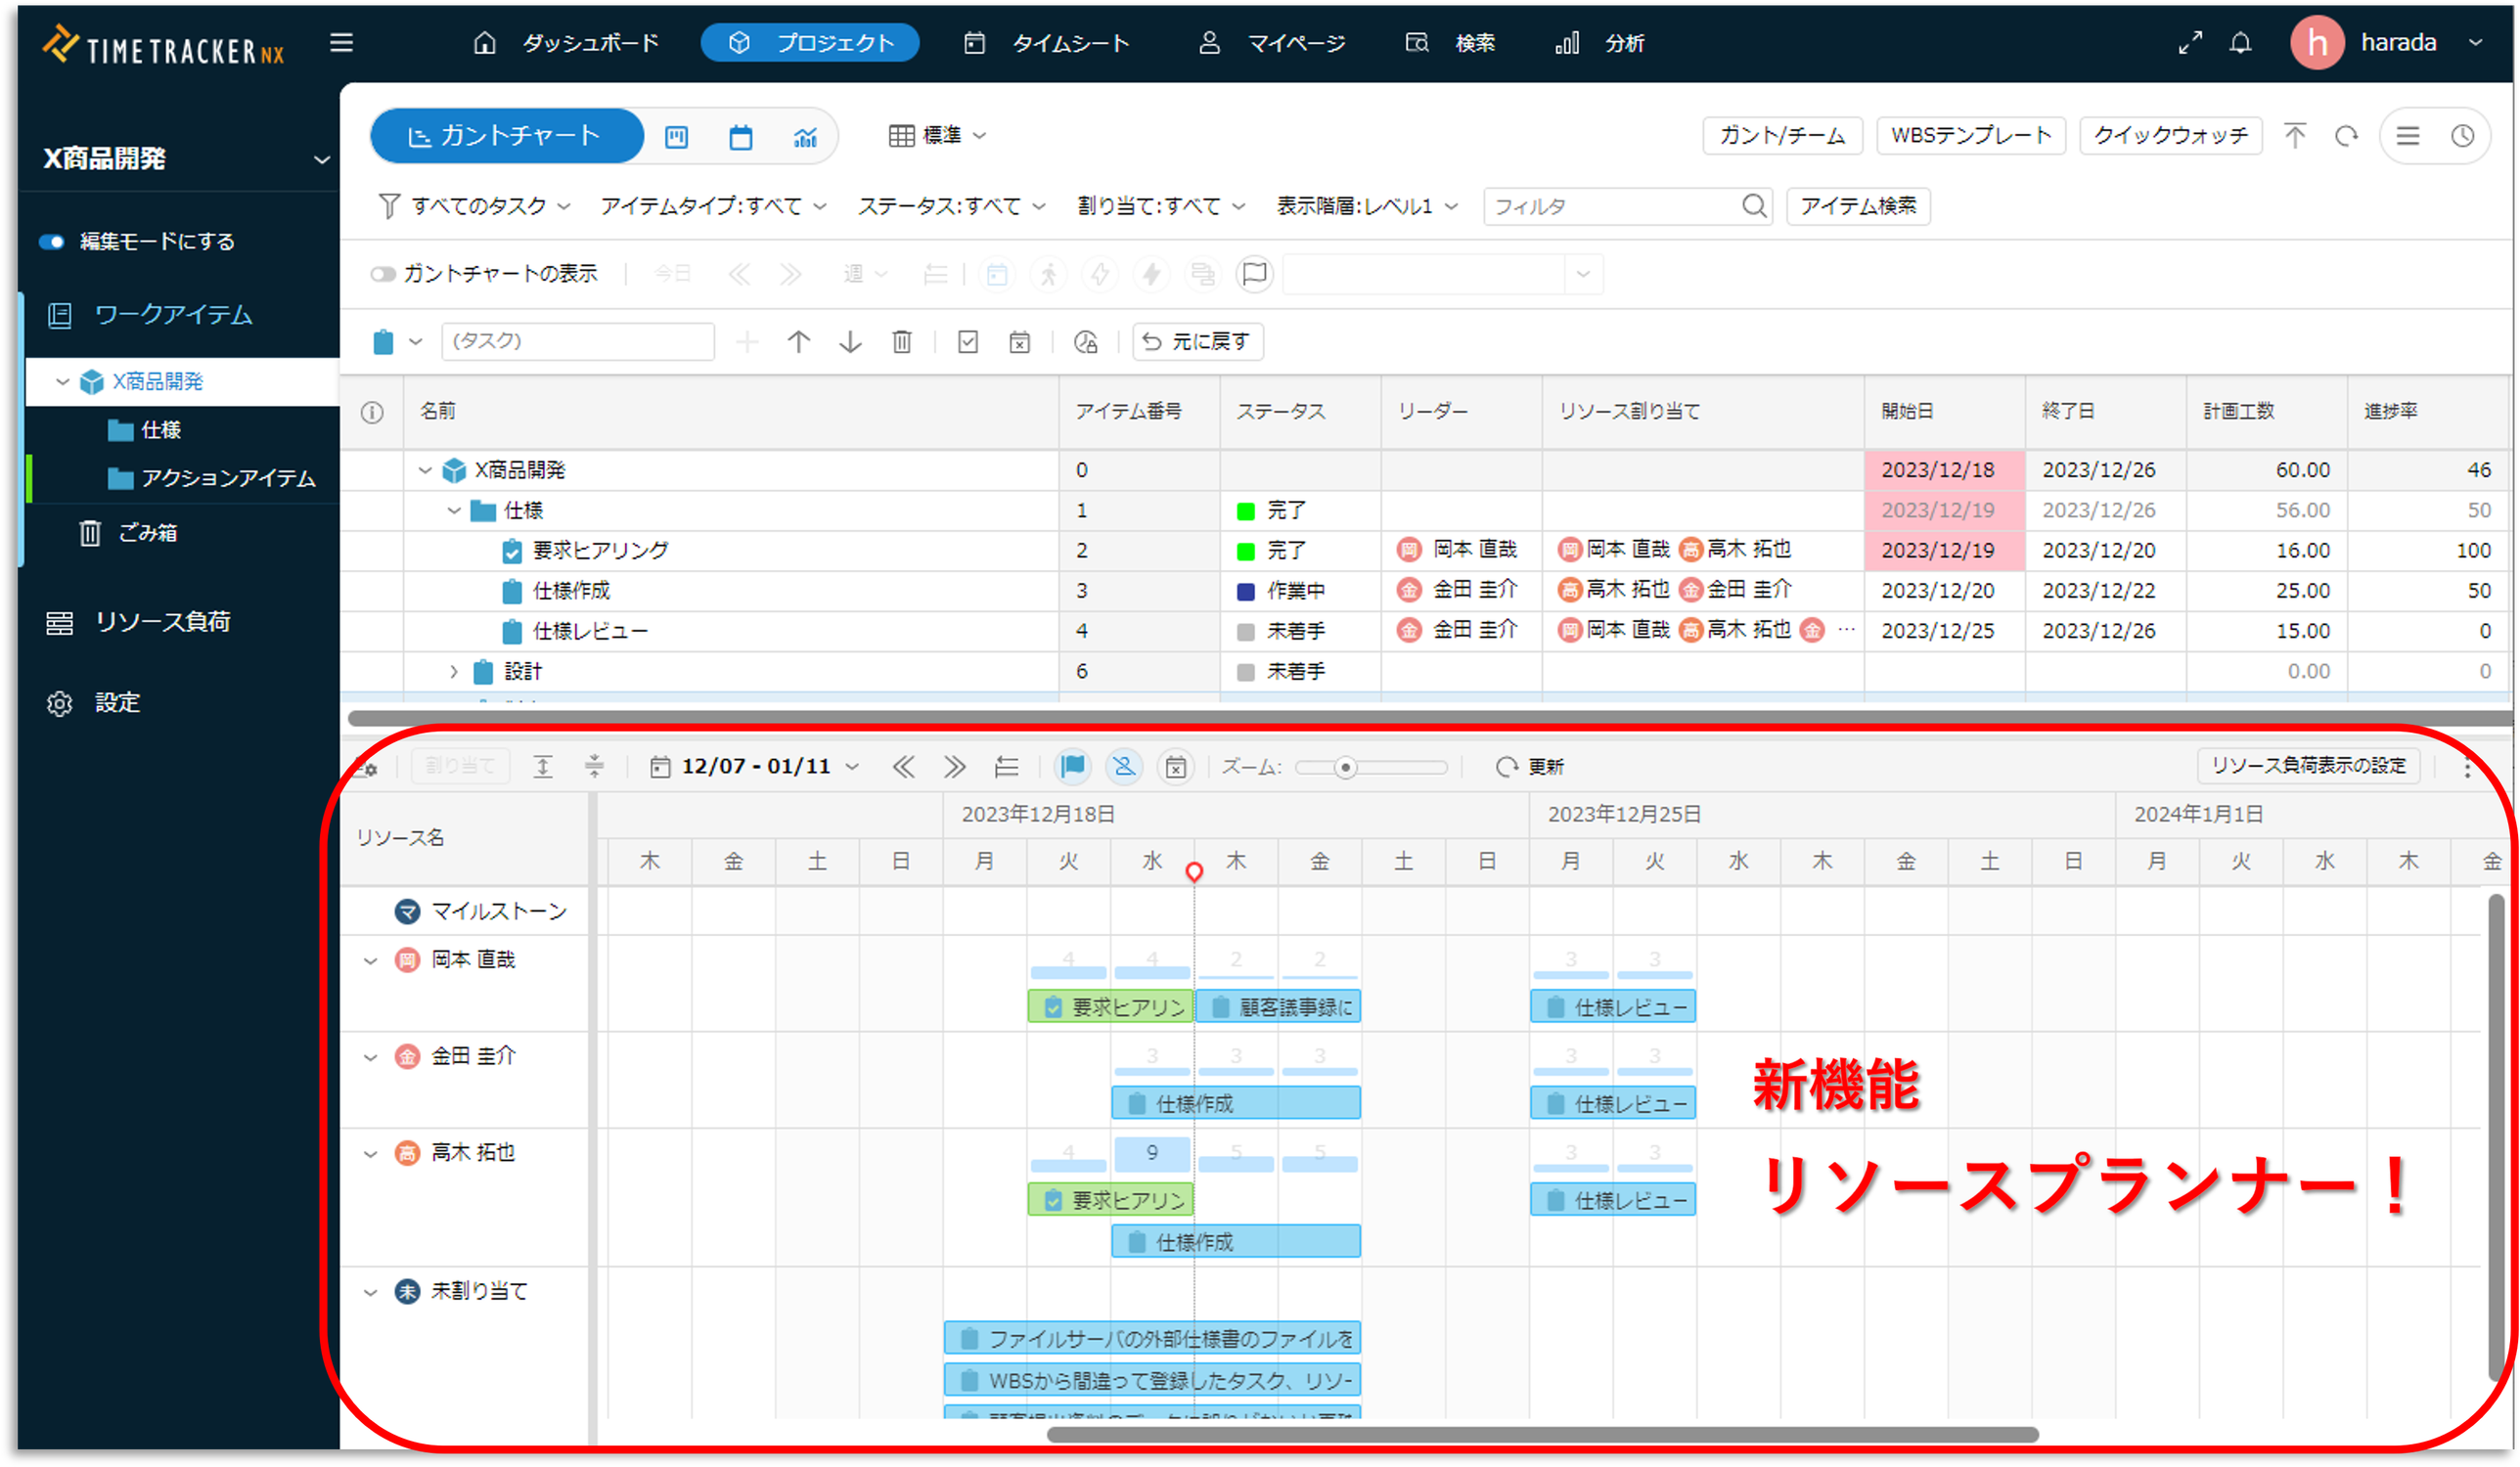2520x1467 pixels.
Task: Open the 表示階層:レベル1 dropdown
Action: point(1367,206)
